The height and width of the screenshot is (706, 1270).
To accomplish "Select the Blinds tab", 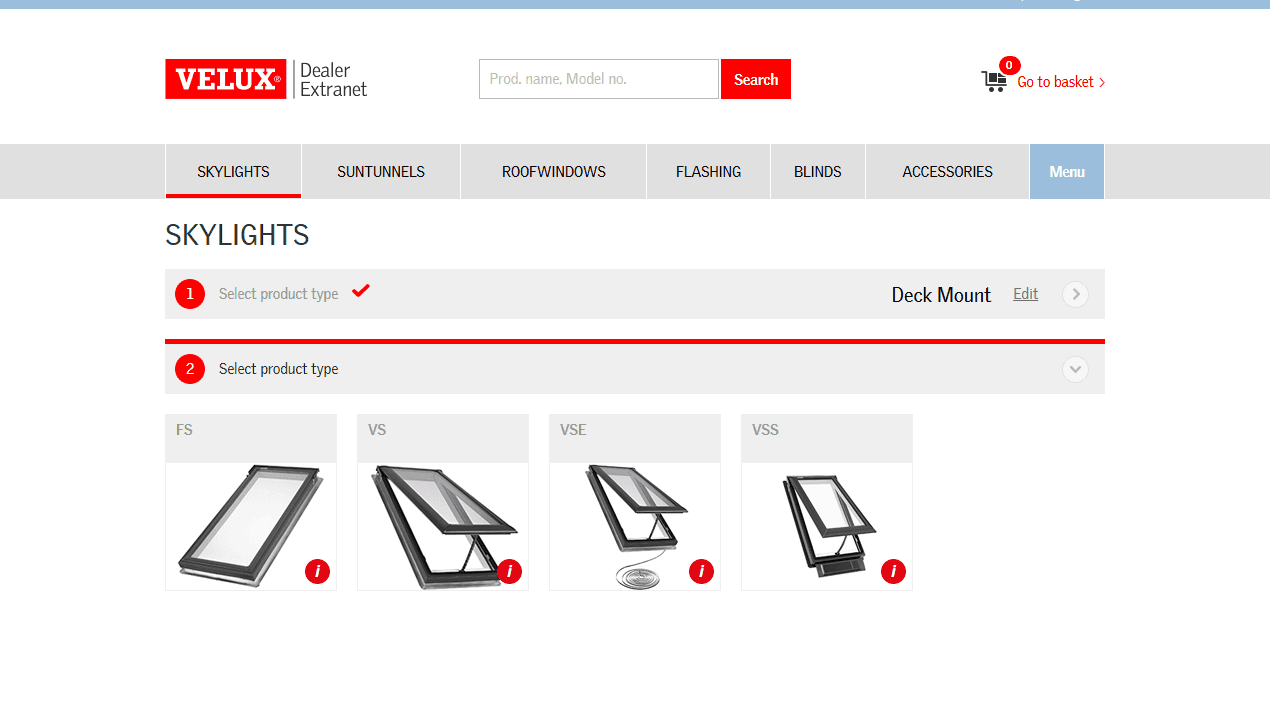I will [818, 171].
